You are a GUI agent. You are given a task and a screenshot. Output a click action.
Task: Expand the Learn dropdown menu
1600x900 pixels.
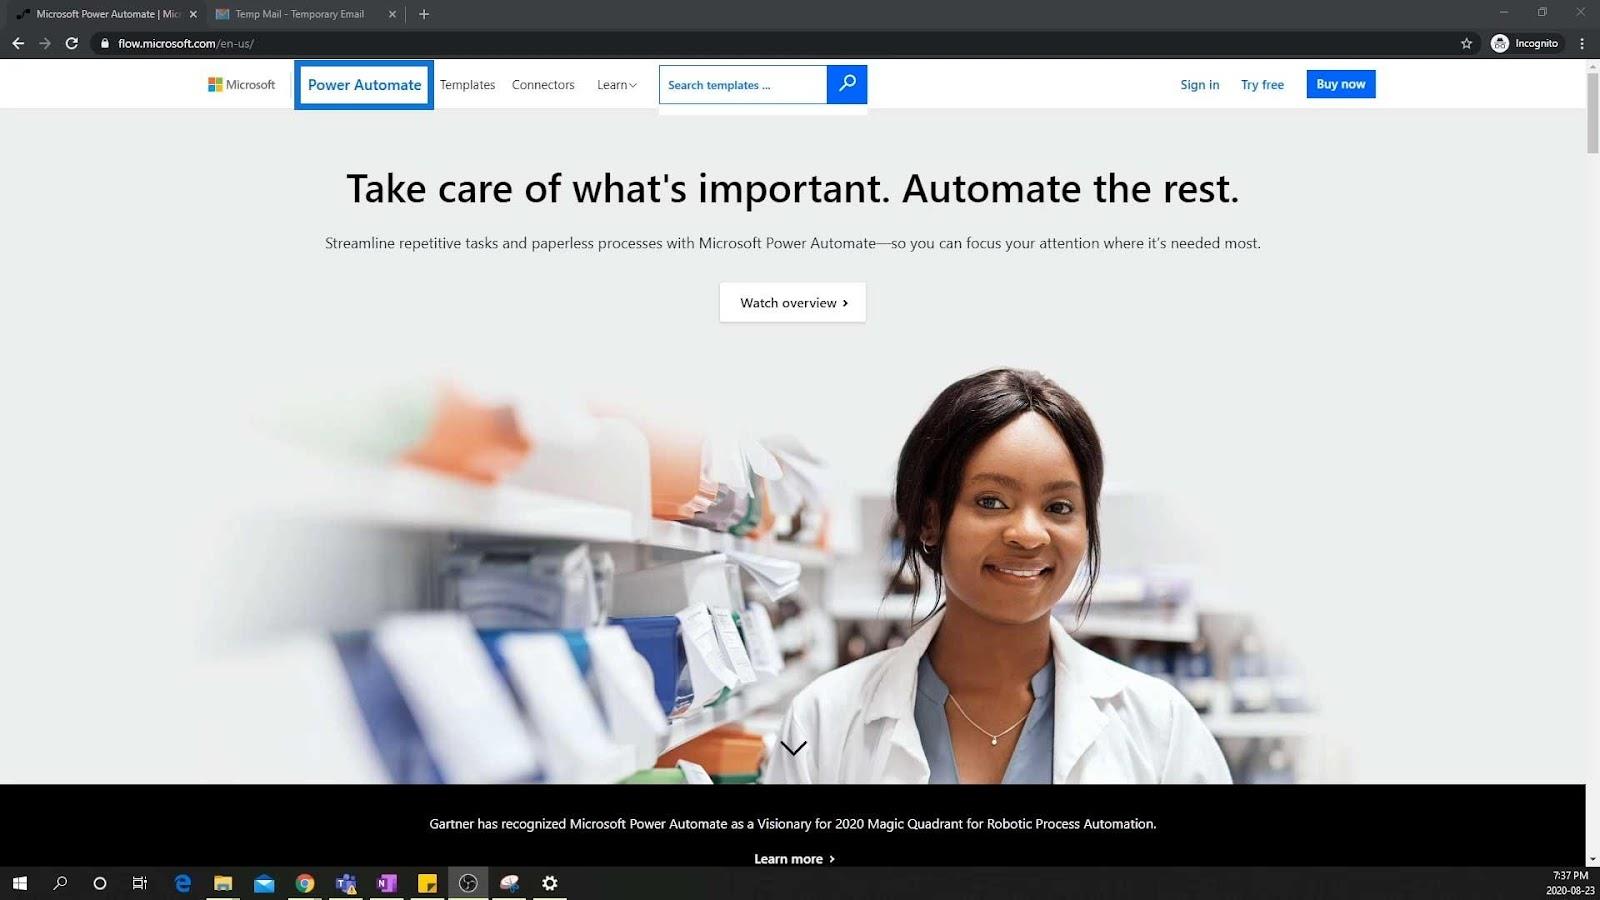pyautogui.click(x=616, y=85)
